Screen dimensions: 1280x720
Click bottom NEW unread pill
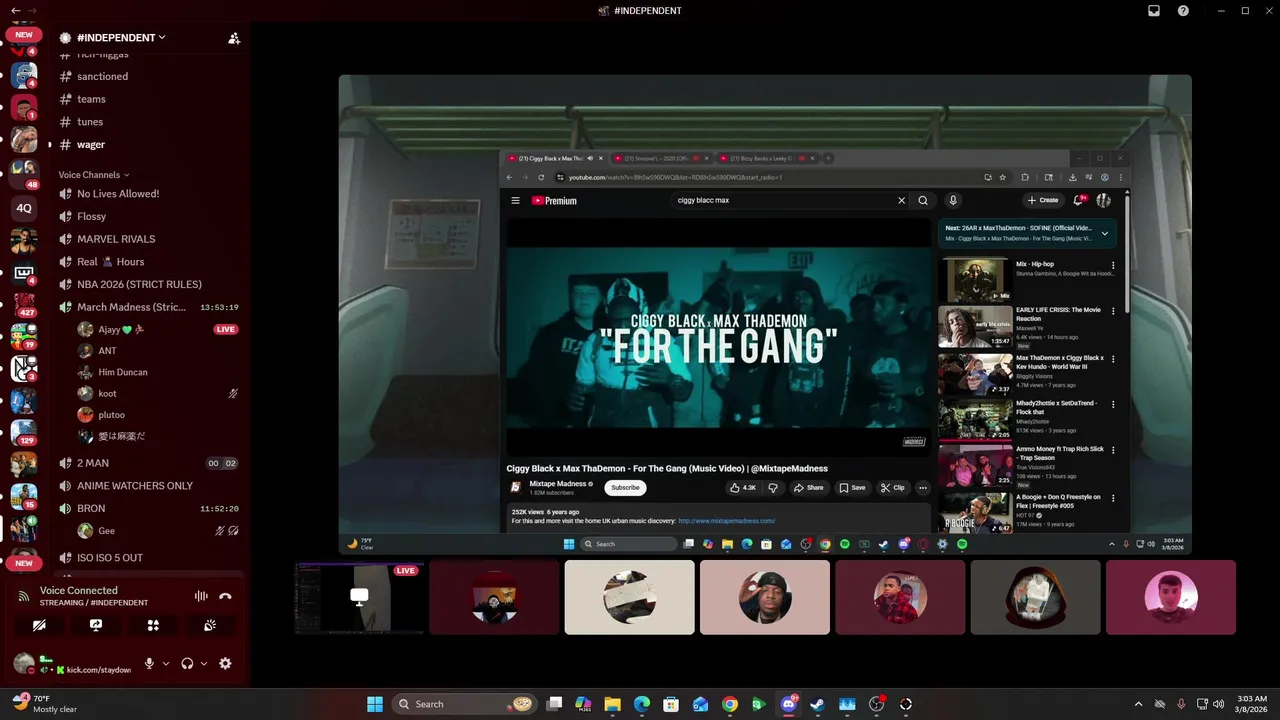(24, 563)
